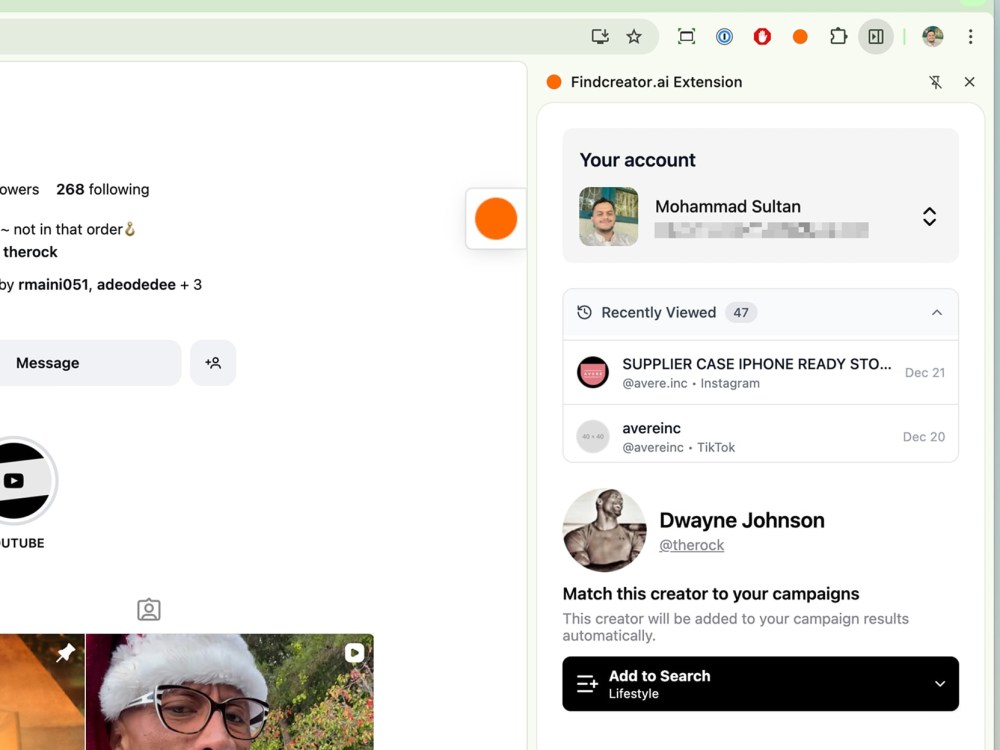Open the pinned post thumbnail

point(42,692)
